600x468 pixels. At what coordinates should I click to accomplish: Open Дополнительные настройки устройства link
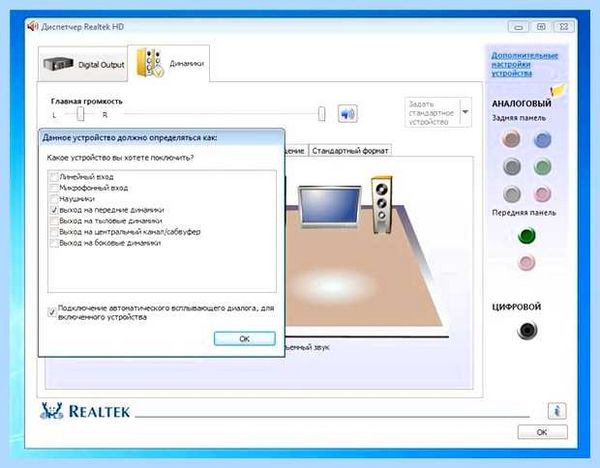click(524, 64)
